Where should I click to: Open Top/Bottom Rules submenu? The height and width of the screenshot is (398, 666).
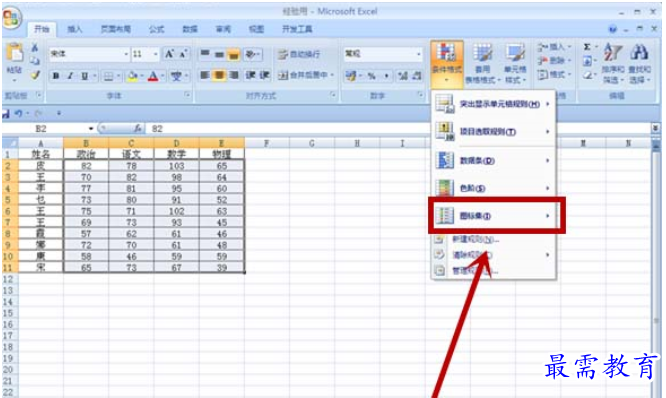tap(494, 132)
